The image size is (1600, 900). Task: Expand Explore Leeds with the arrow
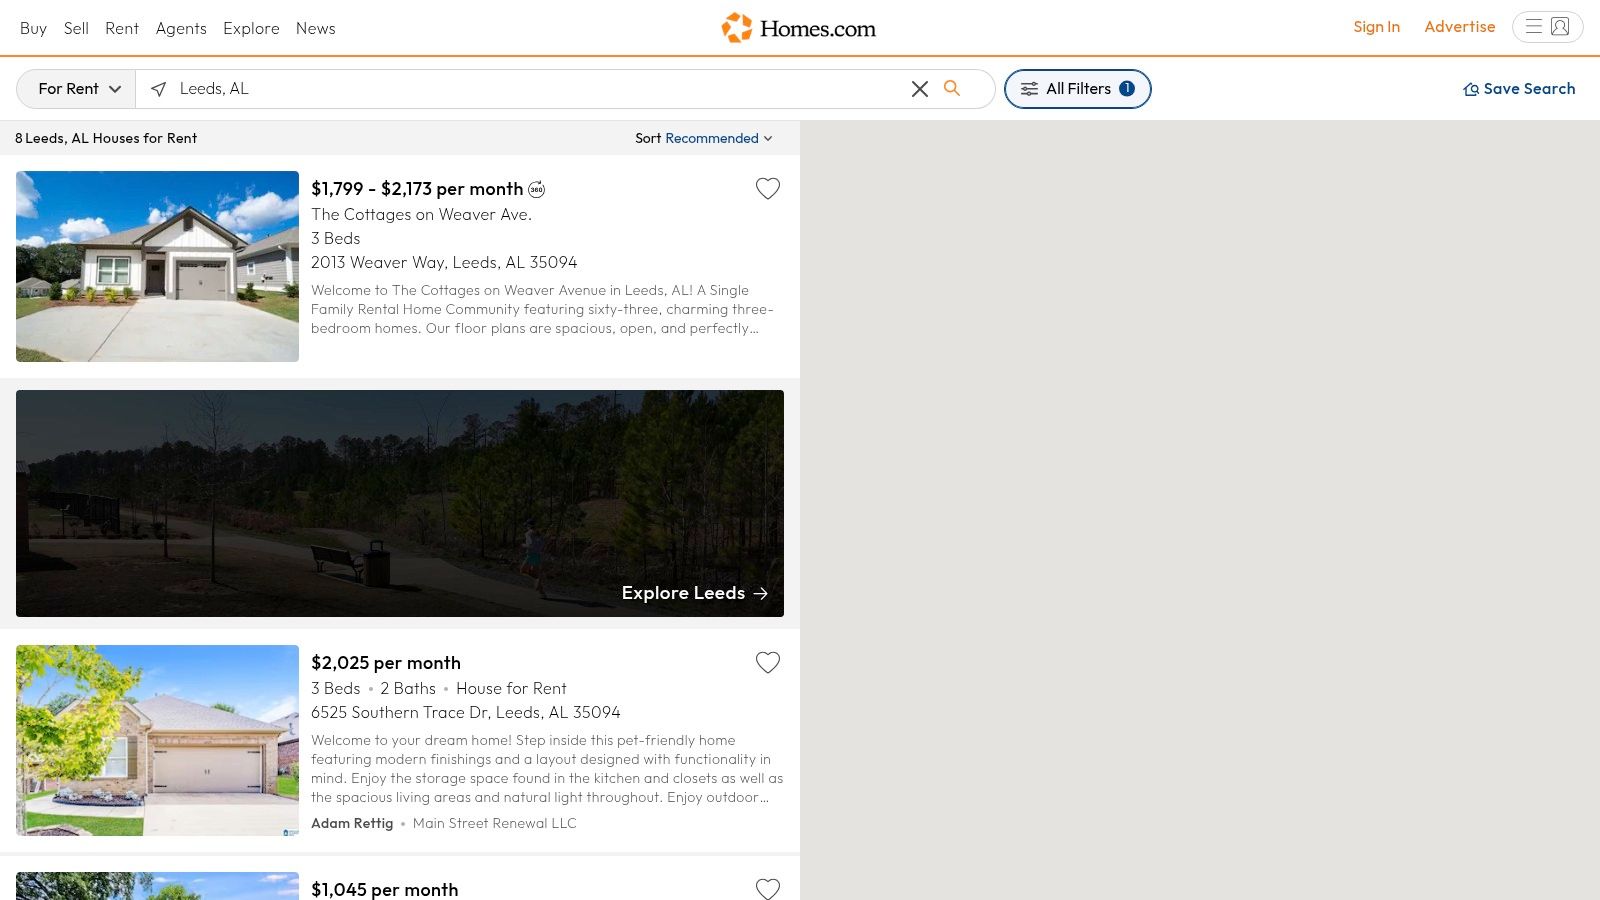coord(760,593)
